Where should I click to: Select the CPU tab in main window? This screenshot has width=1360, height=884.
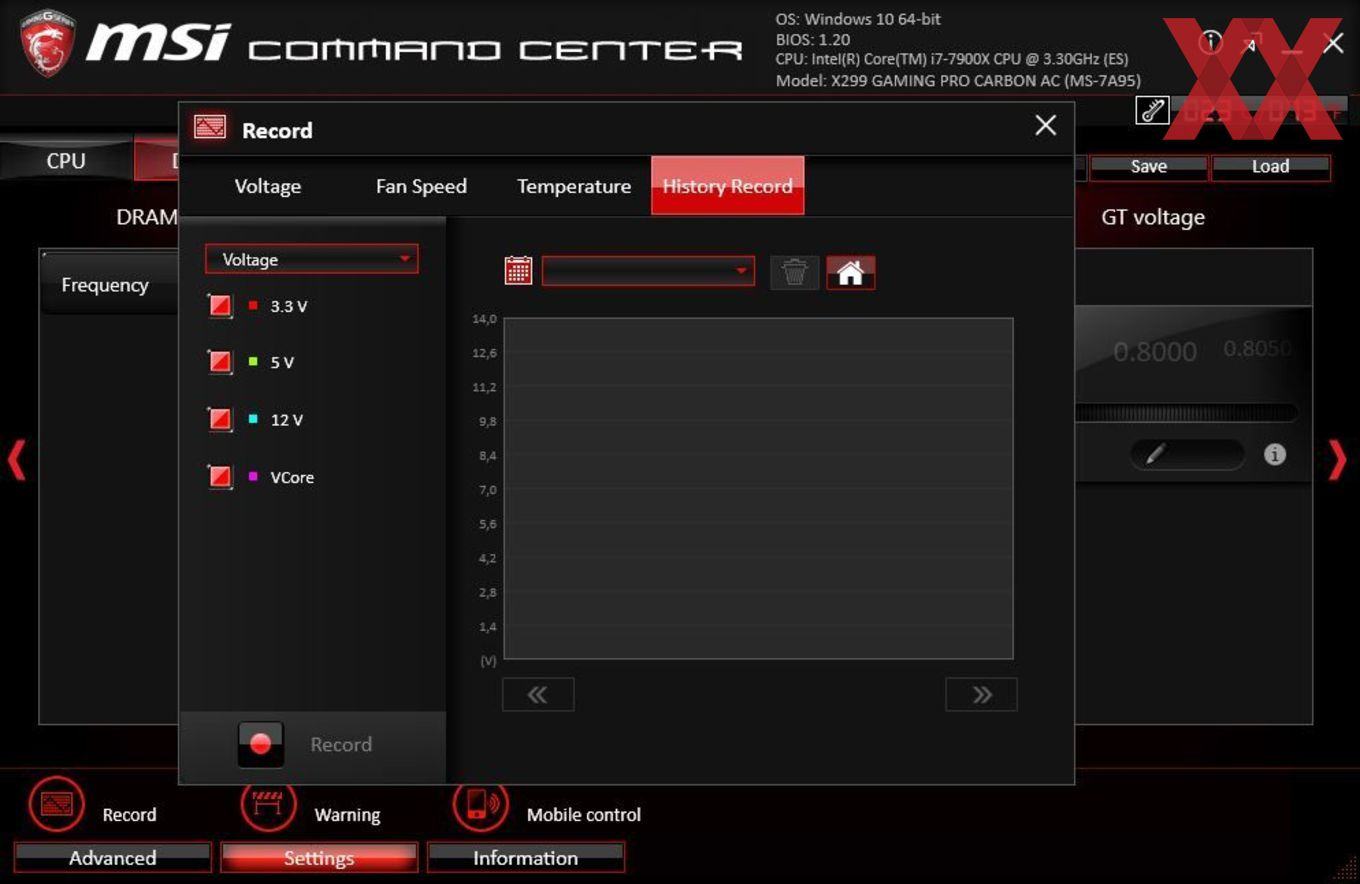tap(66, 160)
